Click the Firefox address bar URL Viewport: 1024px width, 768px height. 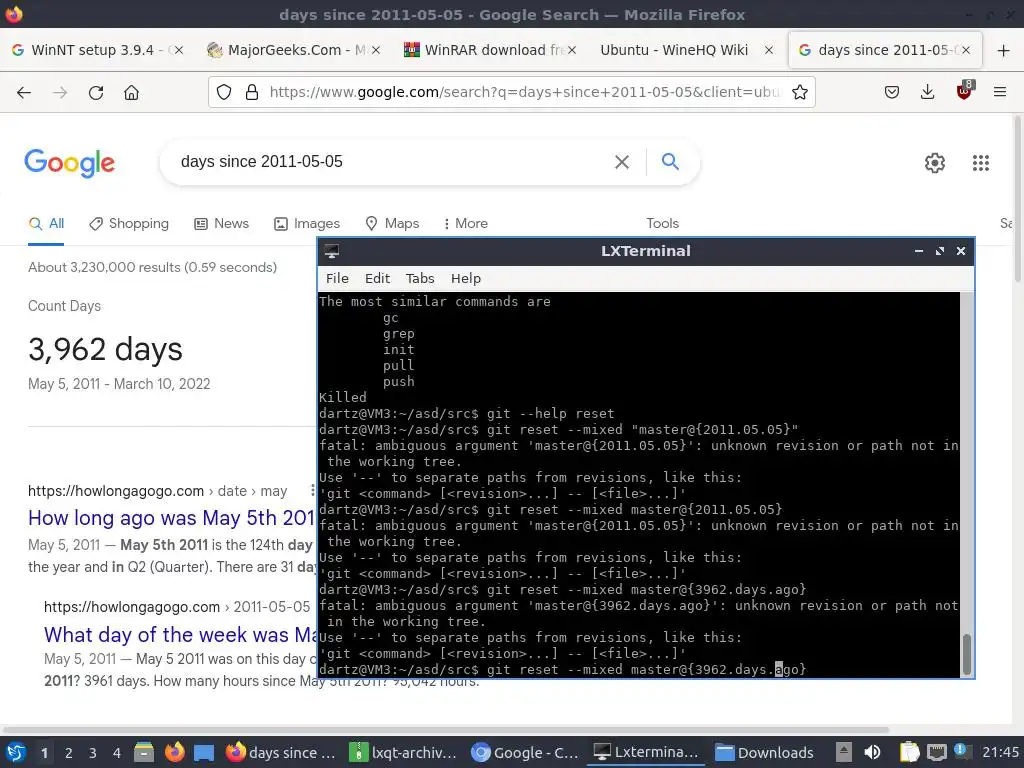[524, 92]
